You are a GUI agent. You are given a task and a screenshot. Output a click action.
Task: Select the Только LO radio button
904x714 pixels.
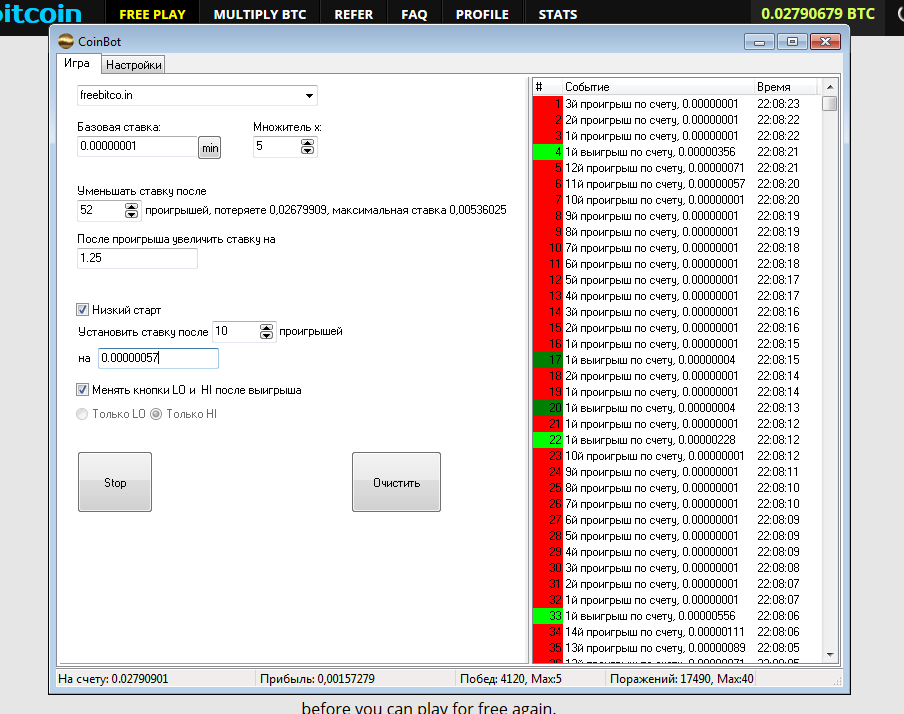[x=82, y=414]
